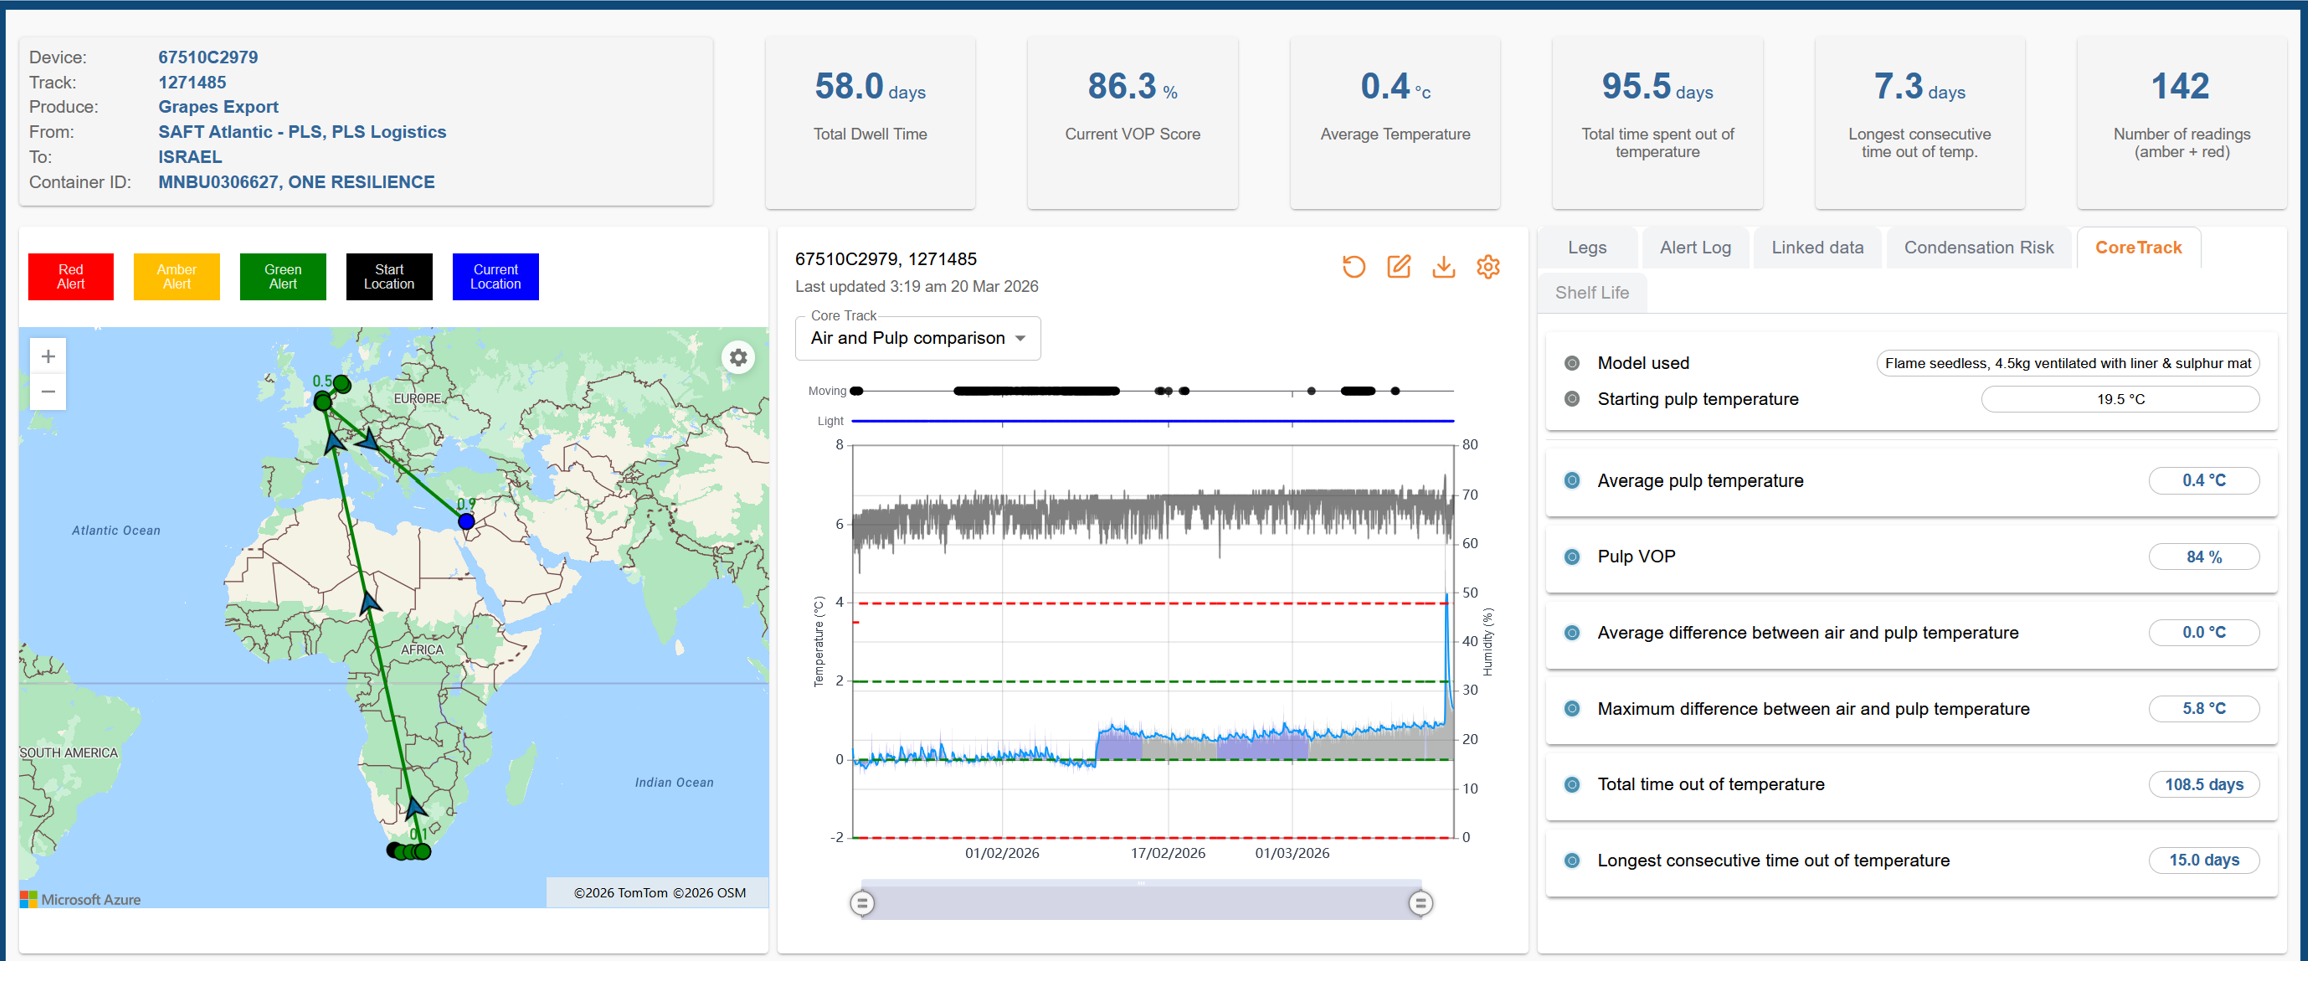The width and height of the screenshot is (2312, 988).
Task: Click the Microsoft Azure logo on map
Action: click(x=81, y=899)
